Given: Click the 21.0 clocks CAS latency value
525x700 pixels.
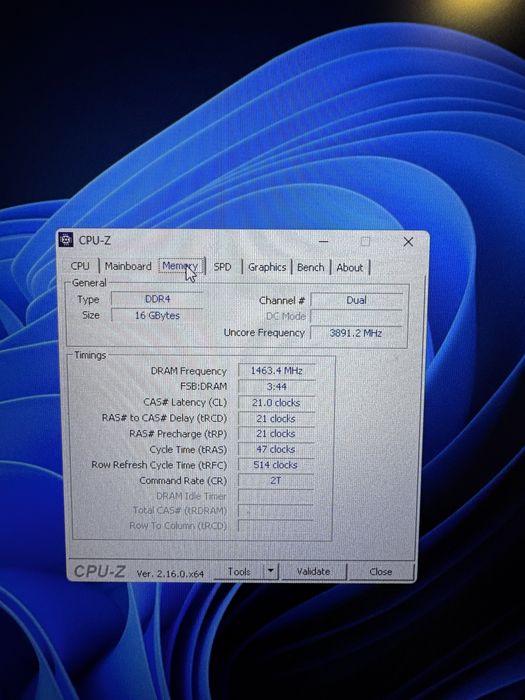Looking at the screenshot, I should click(276, 403).
